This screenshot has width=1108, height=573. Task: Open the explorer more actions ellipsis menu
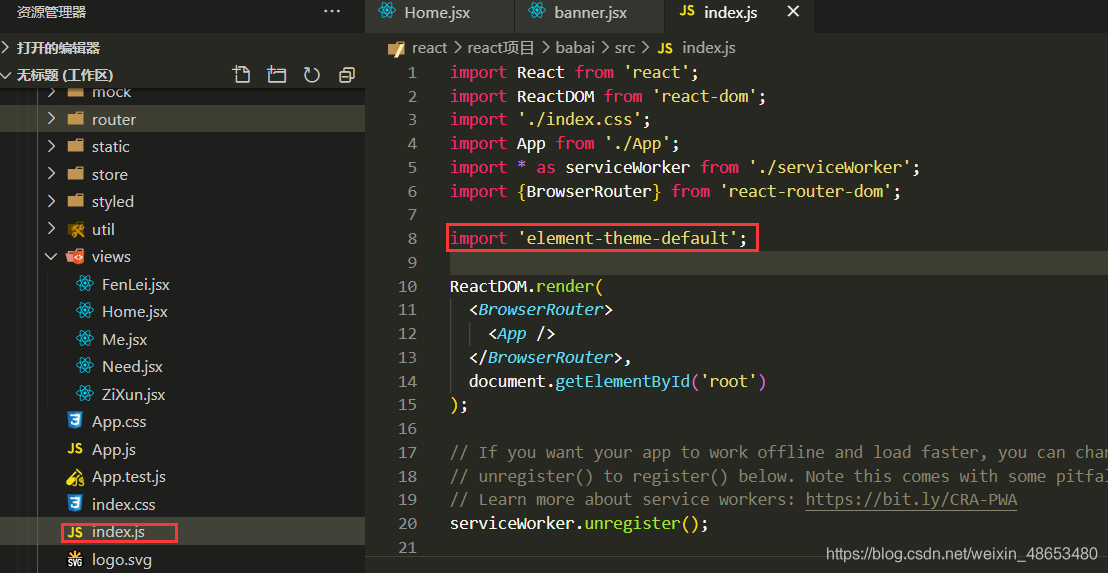332,11
